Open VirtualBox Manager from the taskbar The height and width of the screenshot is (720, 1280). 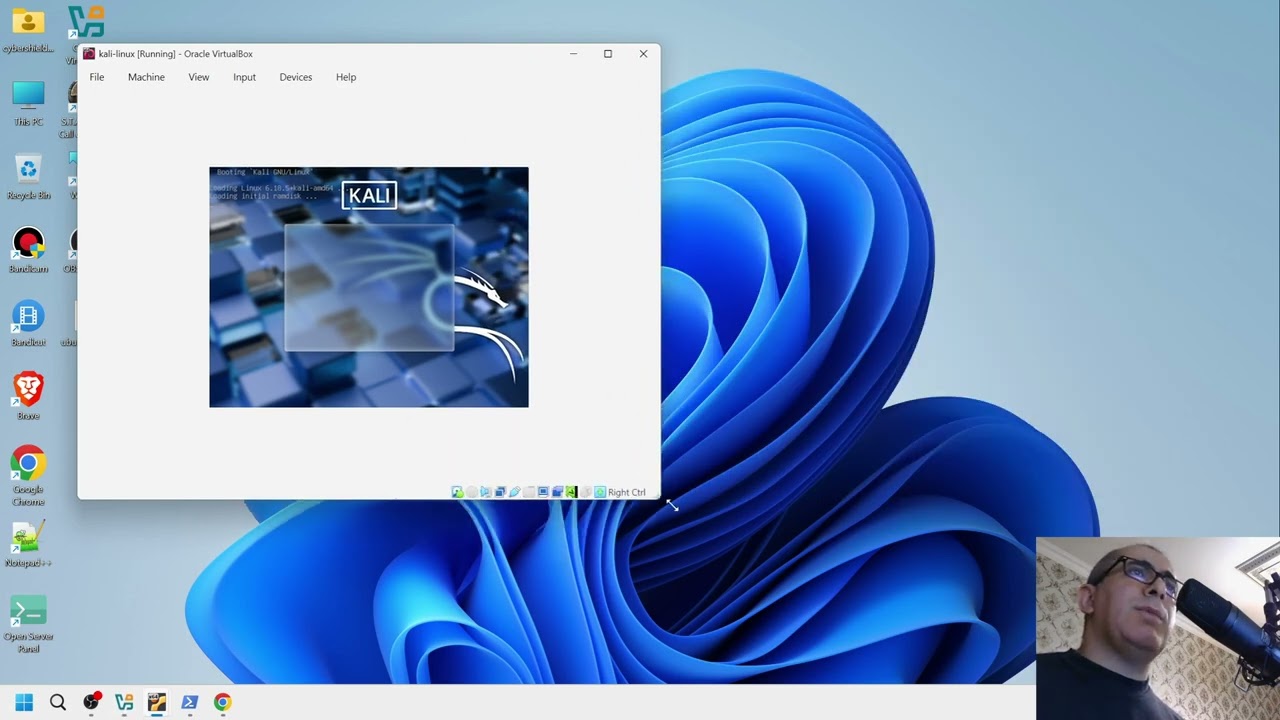click(124, 702)
